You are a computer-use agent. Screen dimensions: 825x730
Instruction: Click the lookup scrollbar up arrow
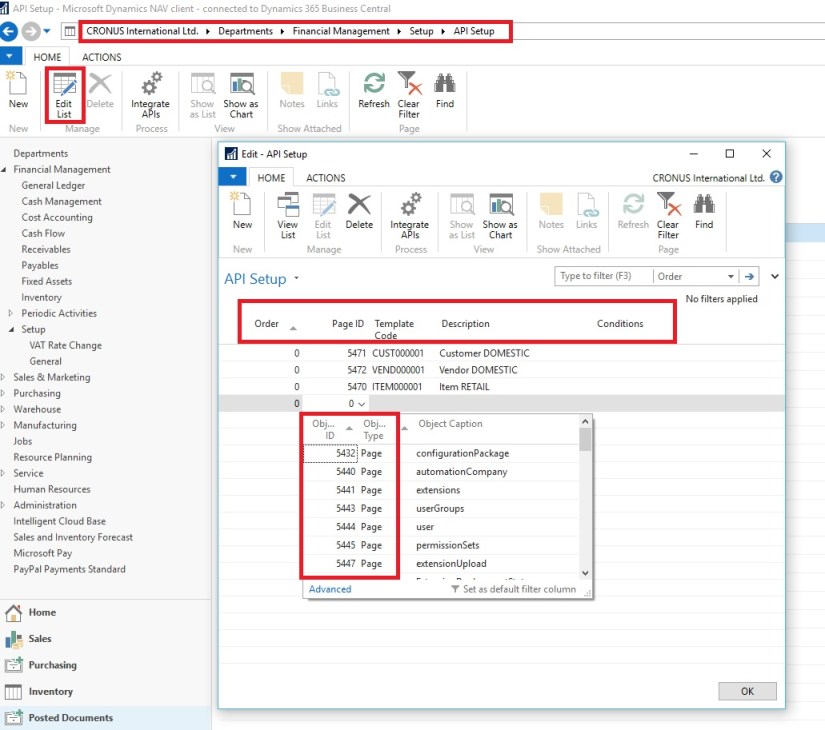[585, 421]
